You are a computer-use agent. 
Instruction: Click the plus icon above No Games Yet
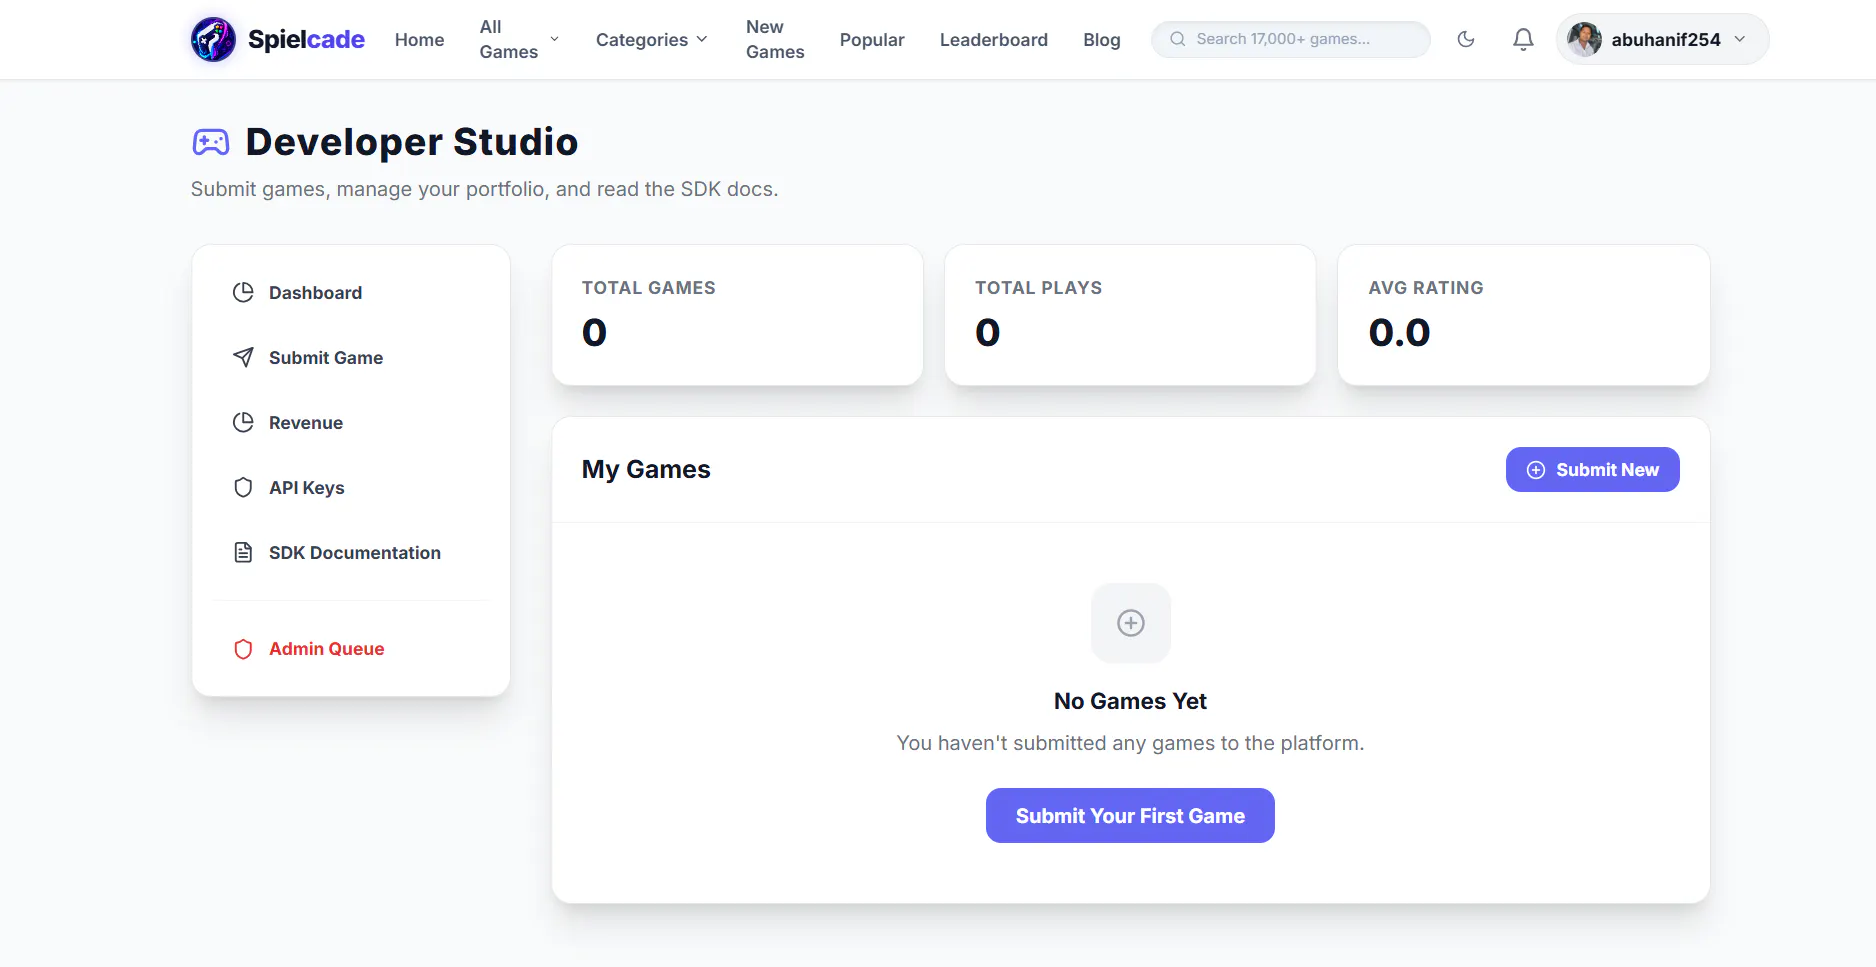[1131, 623]
